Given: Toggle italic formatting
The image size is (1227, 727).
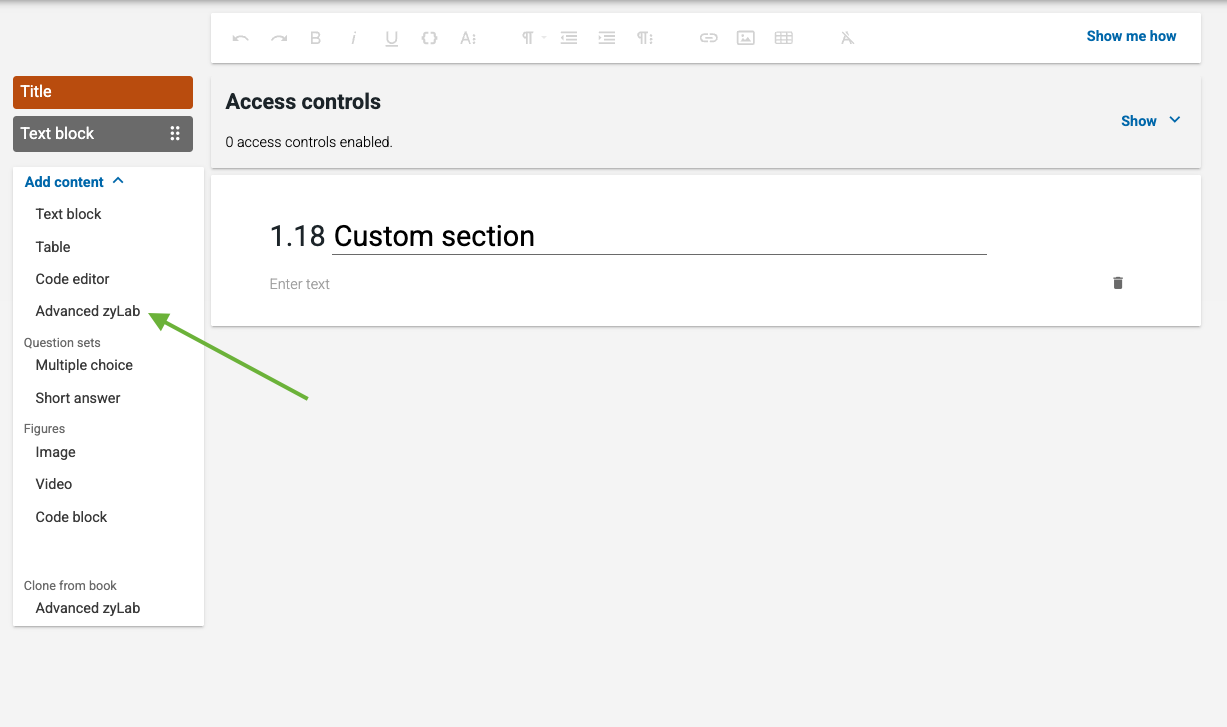Looking at the screenshot, I should pyautogui.click(x=353, y=38).
